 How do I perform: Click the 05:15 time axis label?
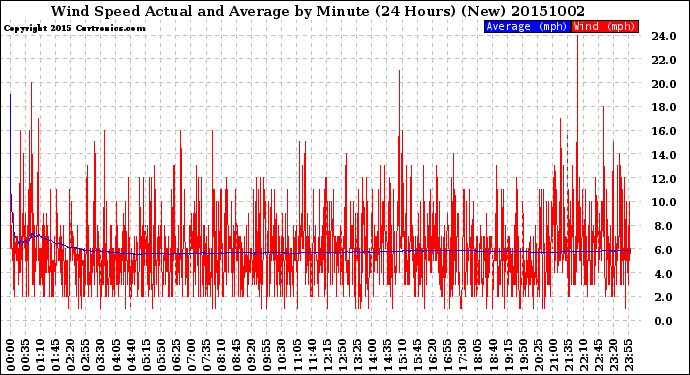pyautogui.click(x=146, y=355)
